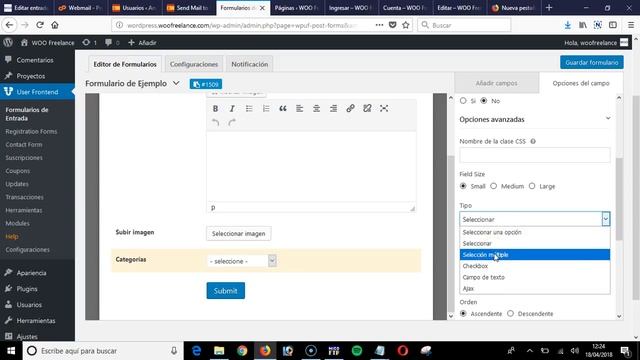Image resolution: width=640 pixels, height=360 pixels.
Task: Align text center in editor
Action: [x=316, y=109]
